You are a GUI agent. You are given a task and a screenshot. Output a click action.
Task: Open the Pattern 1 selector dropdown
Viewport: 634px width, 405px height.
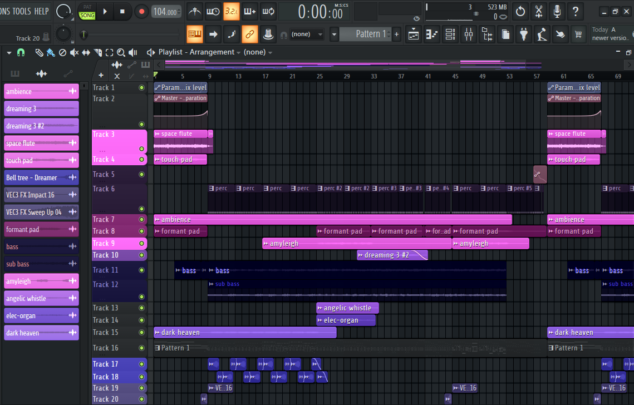pyautogui.click(x=366, y=34)
